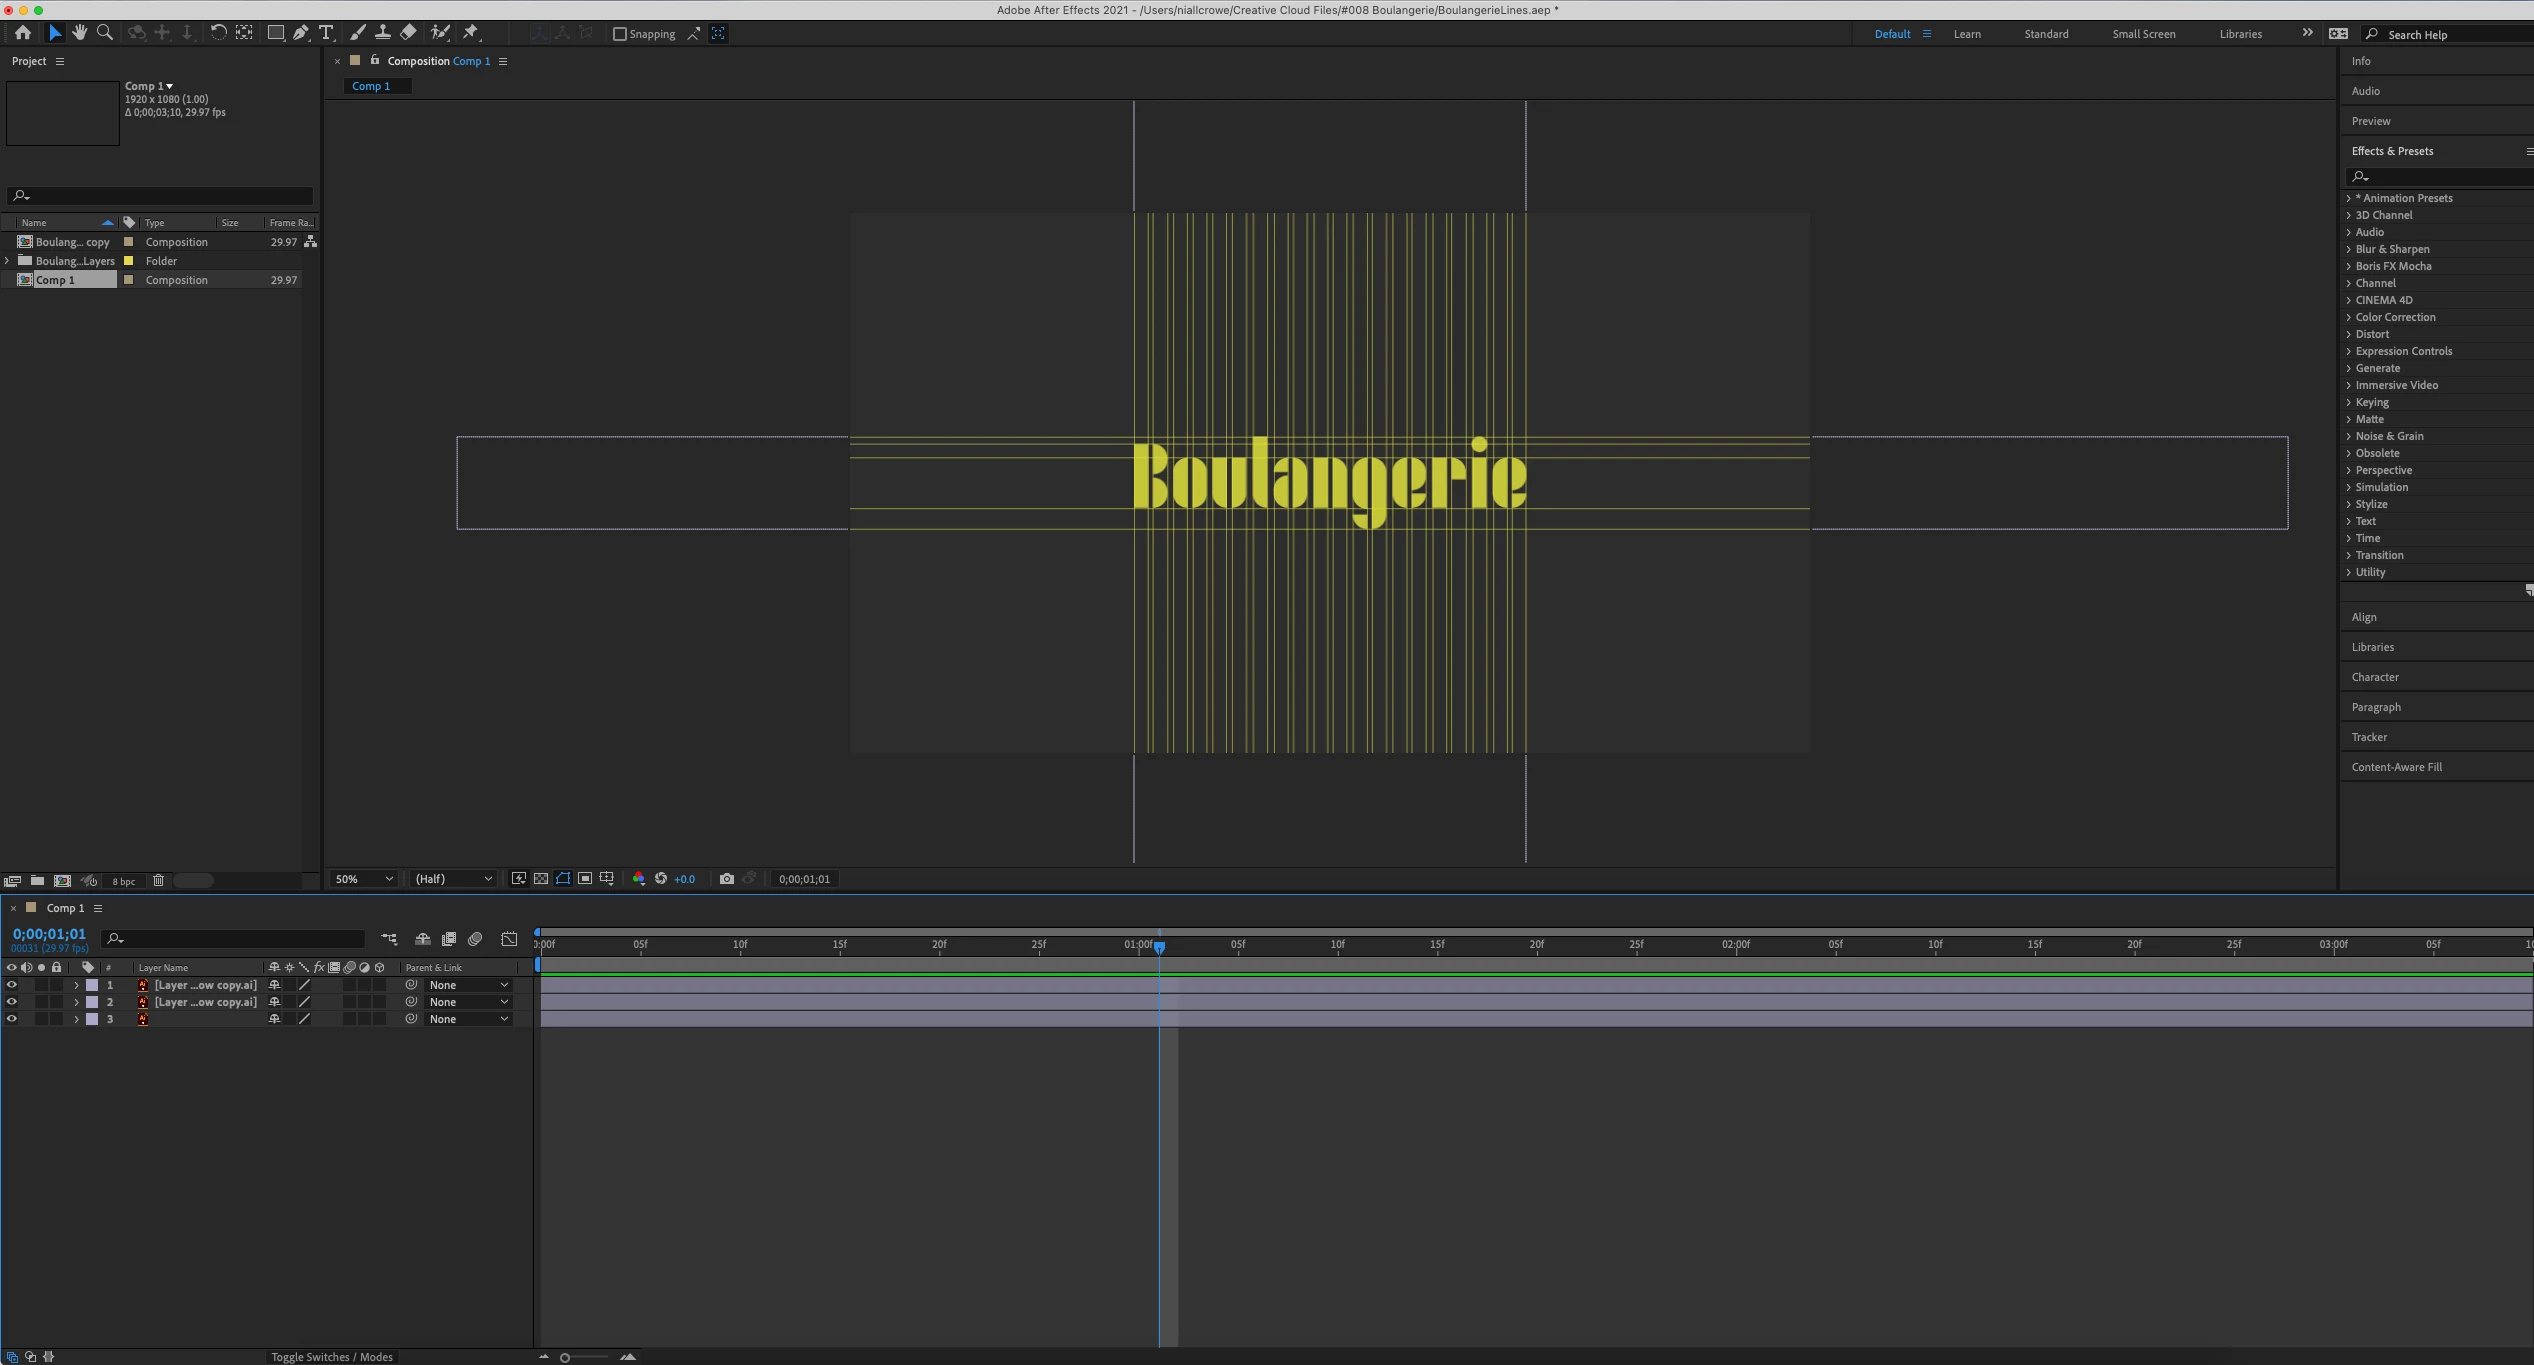Pick the Rotation tool
Screen dimensions: 2534x1365
click(x=218, y=33)
